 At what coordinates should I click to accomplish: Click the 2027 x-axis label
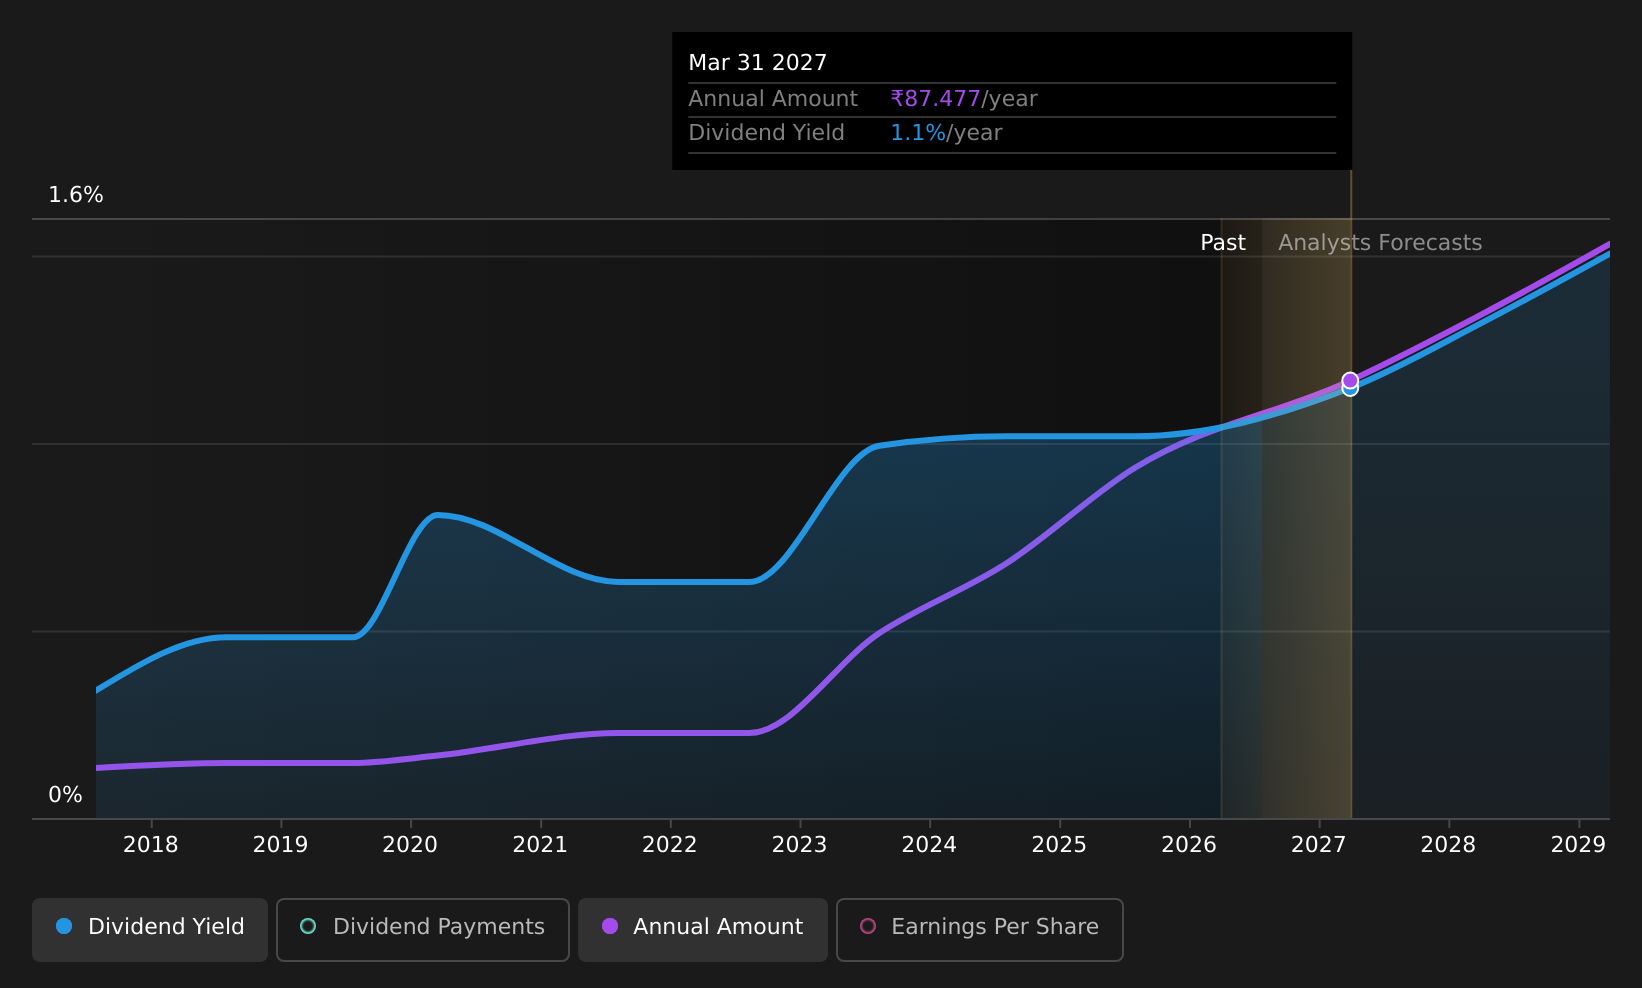tap(1319, 845)
